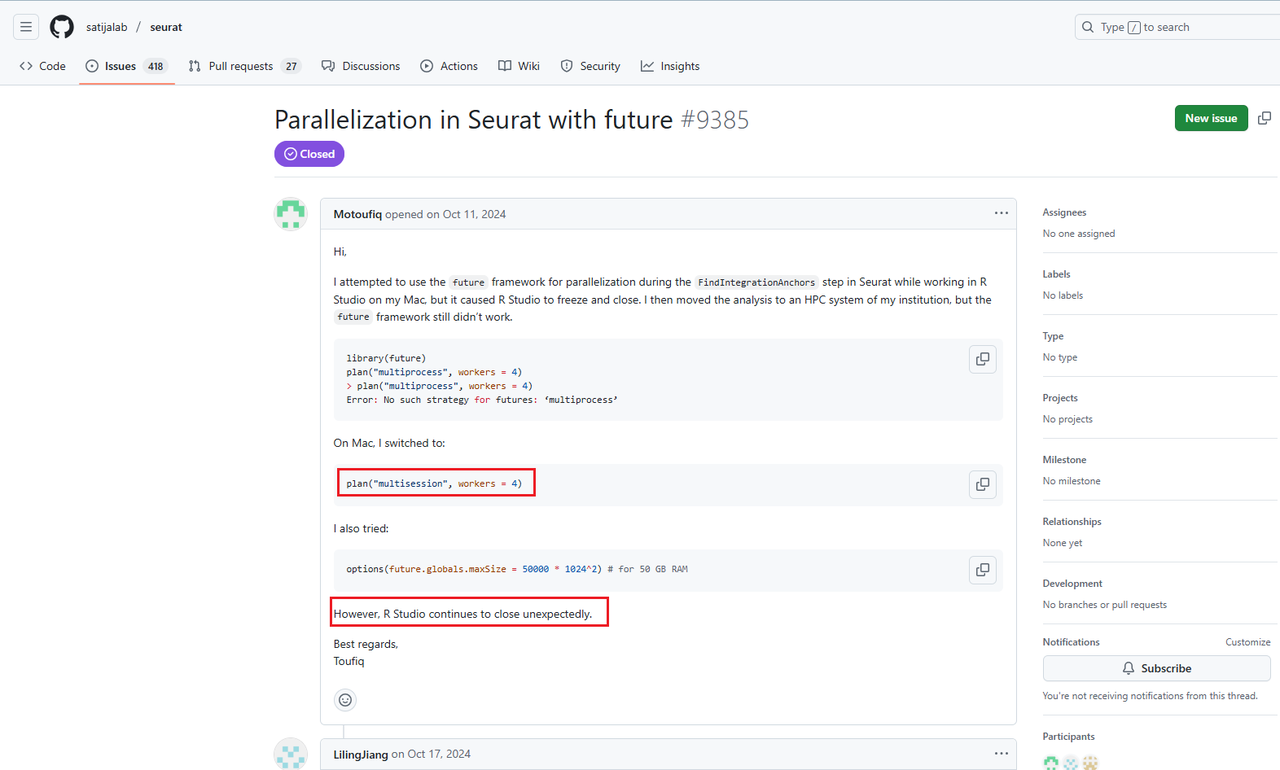Open Motoufiq's profile avatar
Image resolution: width=1280 pixels, height=770 pixels.
point(290,213)
